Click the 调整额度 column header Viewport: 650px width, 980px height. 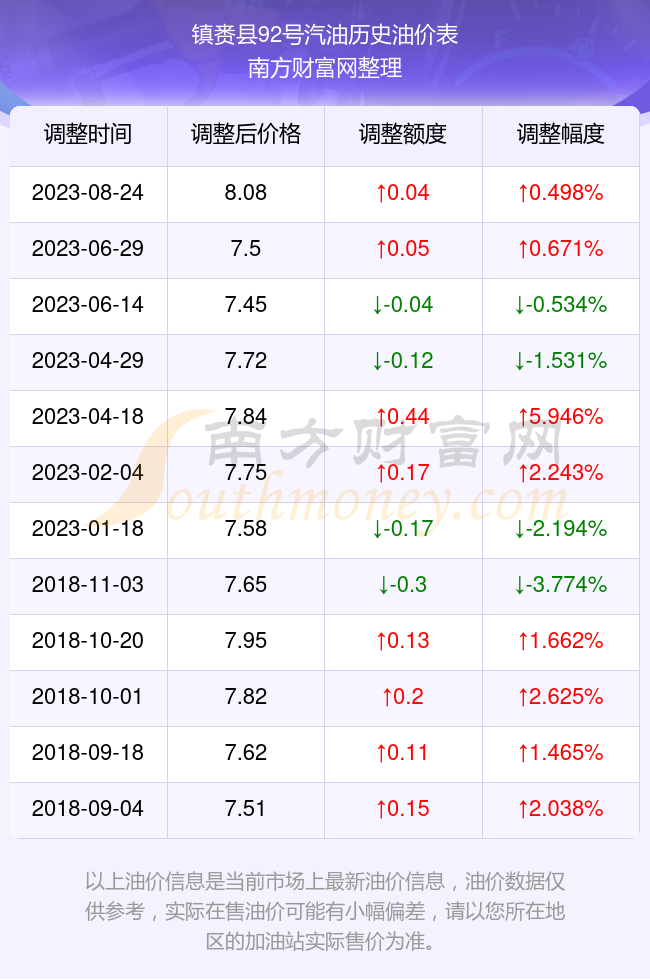tap(403, 134)
